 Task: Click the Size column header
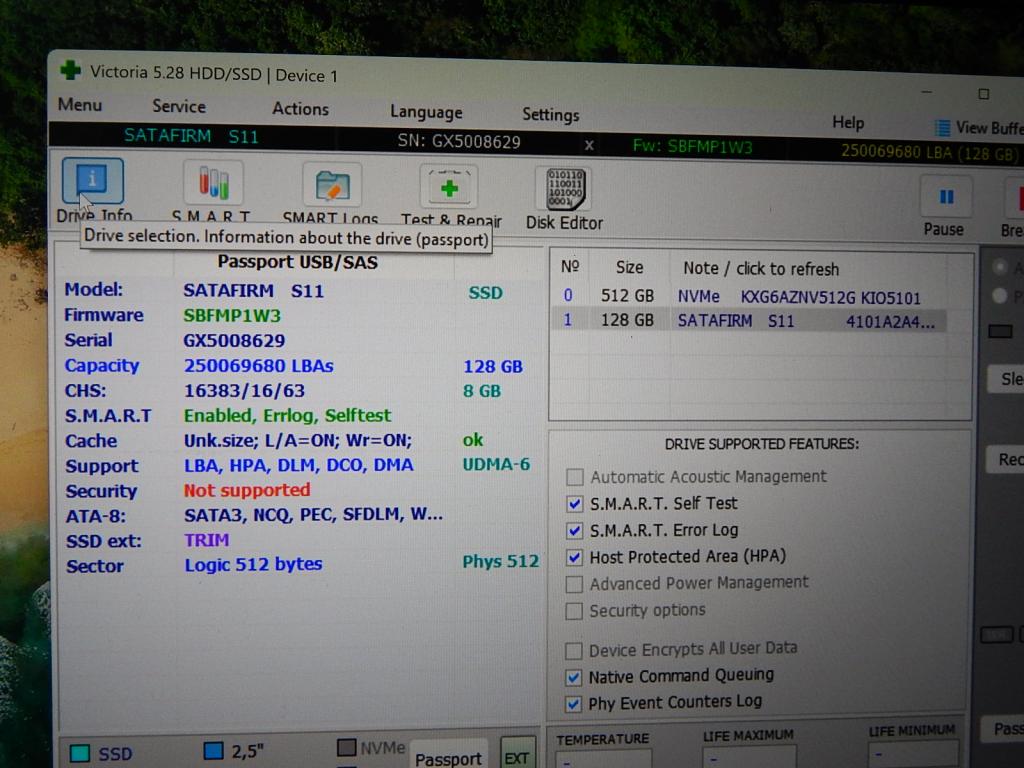[x=630, y=267]
